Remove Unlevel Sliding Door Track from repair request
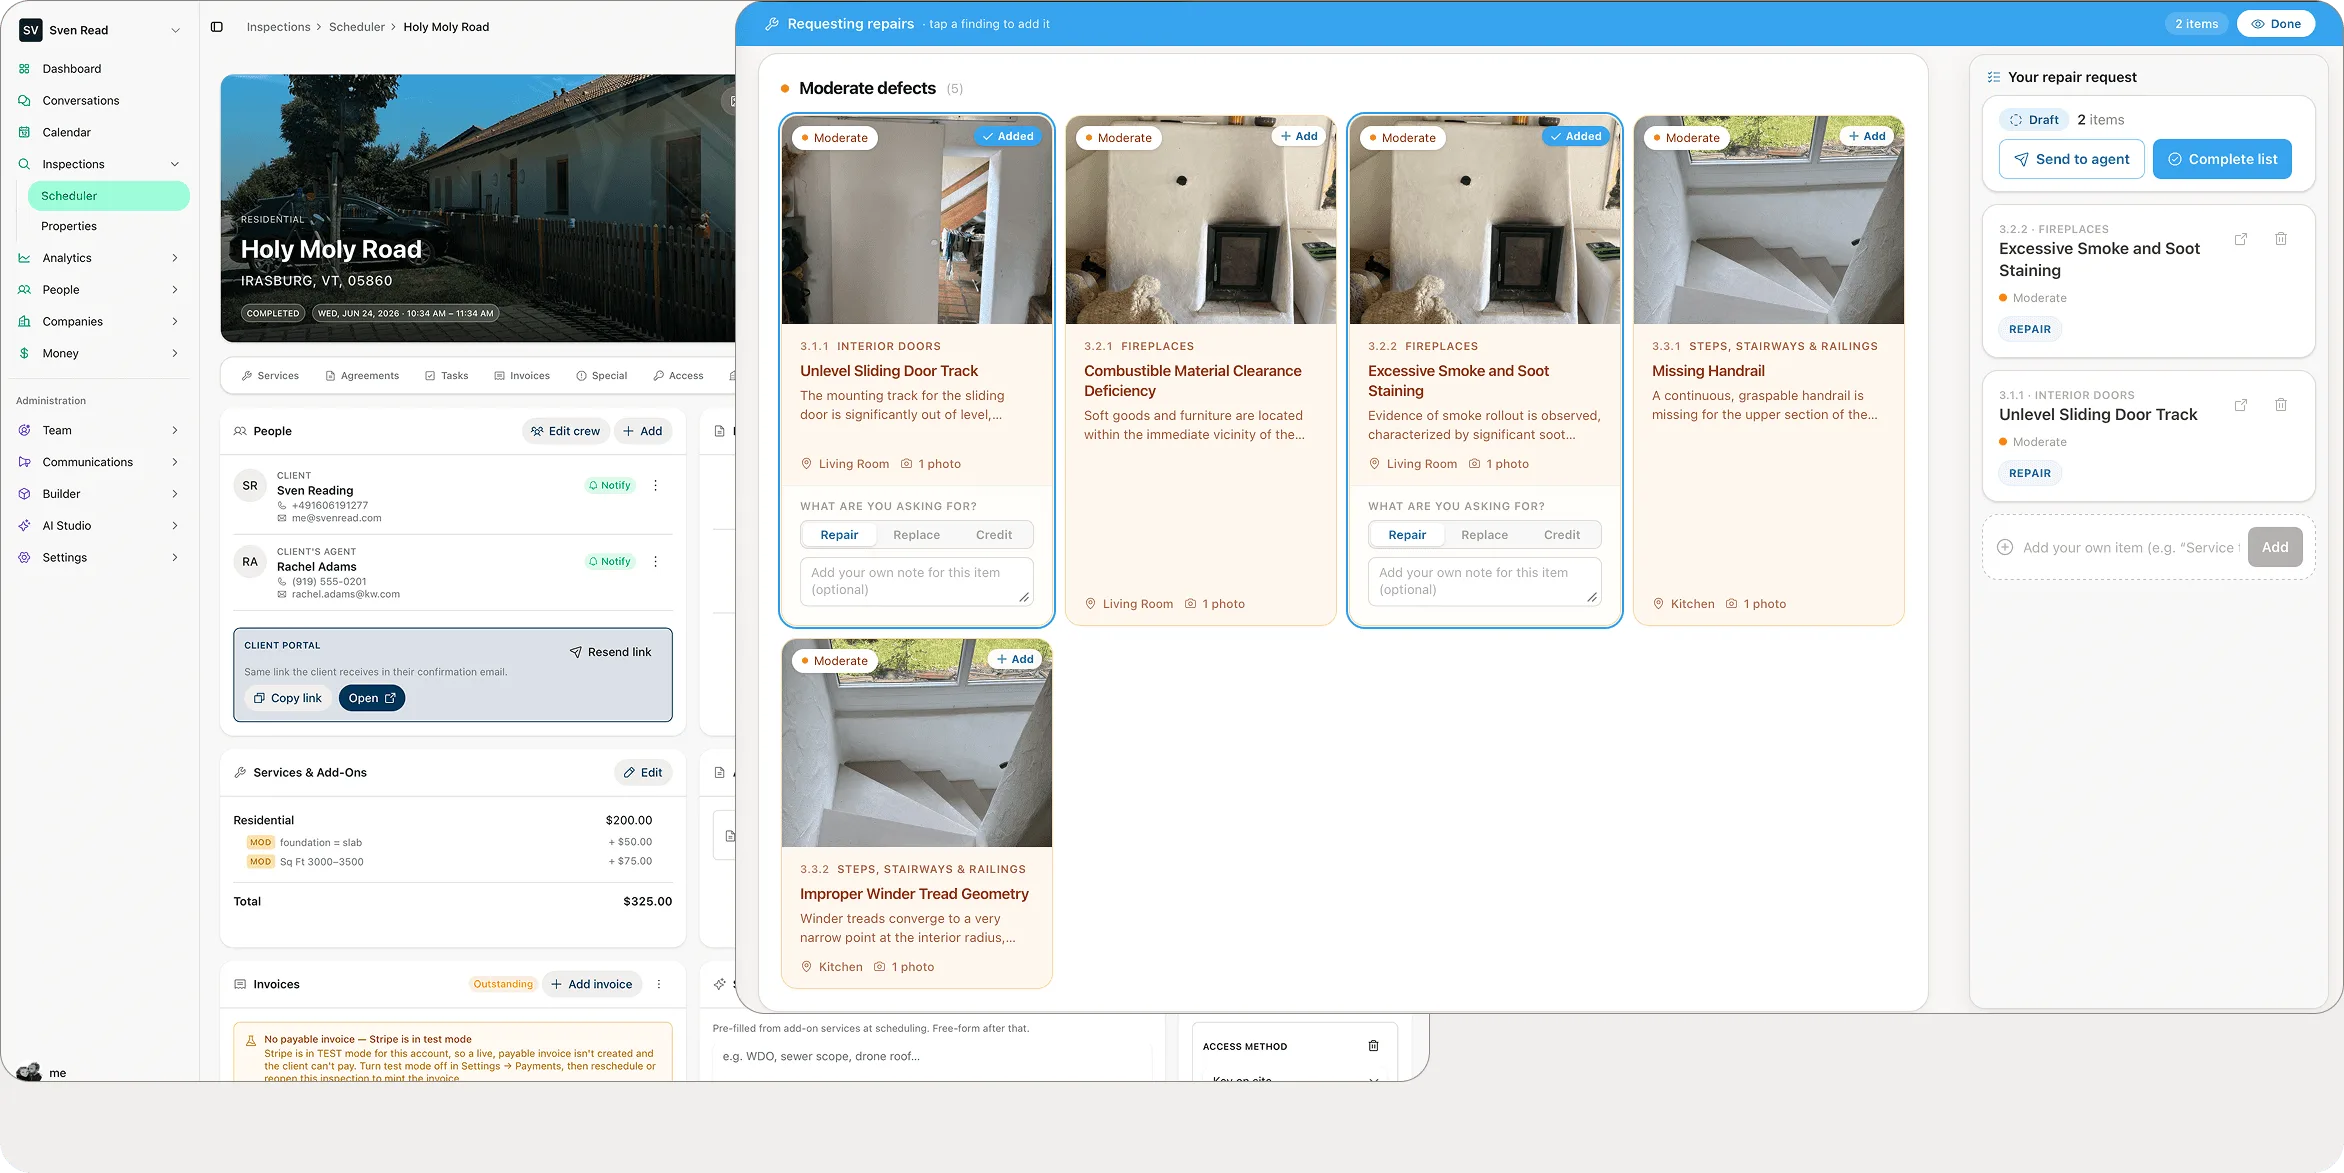The width and height of the screenshot is (2344, 1173). tap(2281, 405)
